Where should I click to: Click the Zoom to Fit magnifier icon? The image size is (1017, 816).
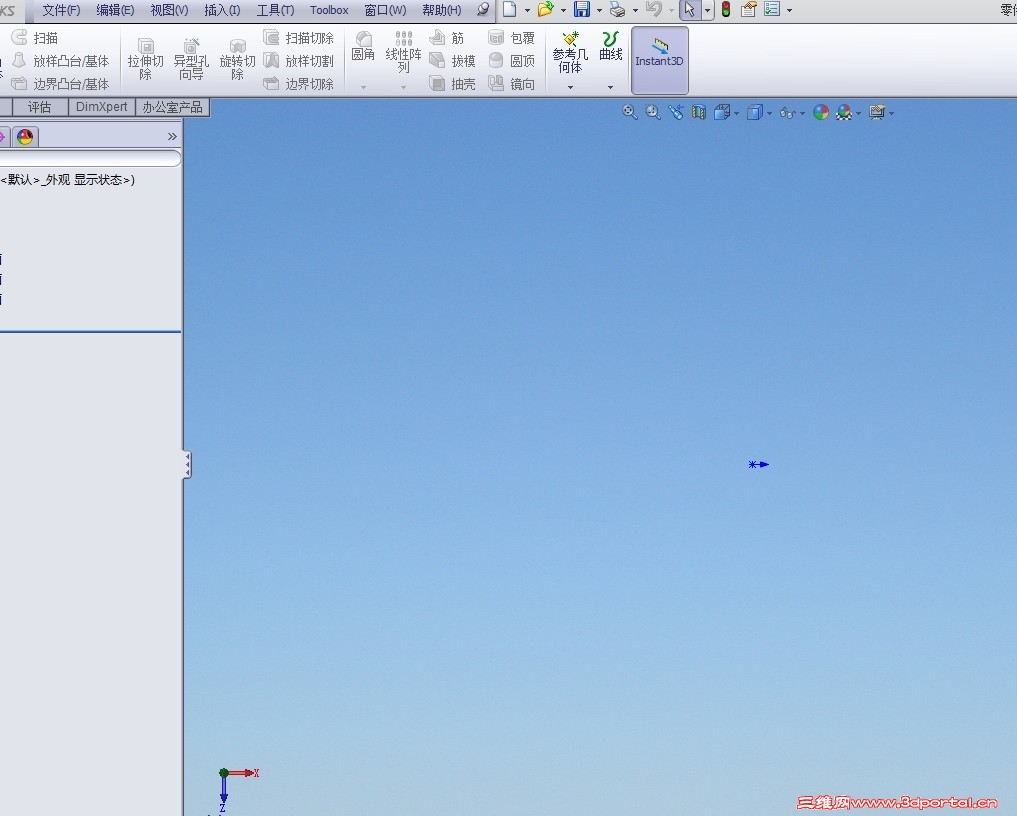point(629,112)
